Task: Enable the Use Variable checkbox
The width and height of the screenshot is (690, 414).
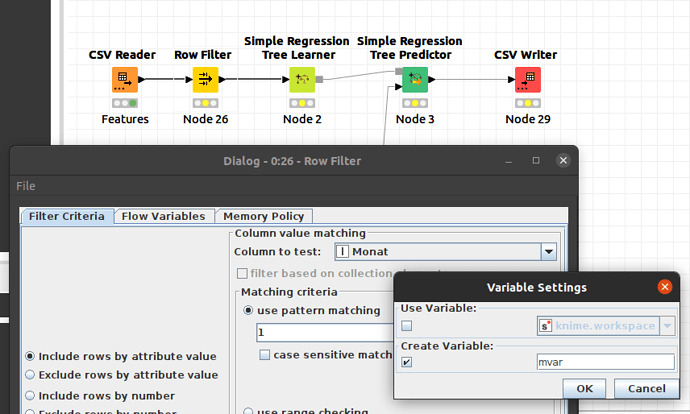Action: 407,326
